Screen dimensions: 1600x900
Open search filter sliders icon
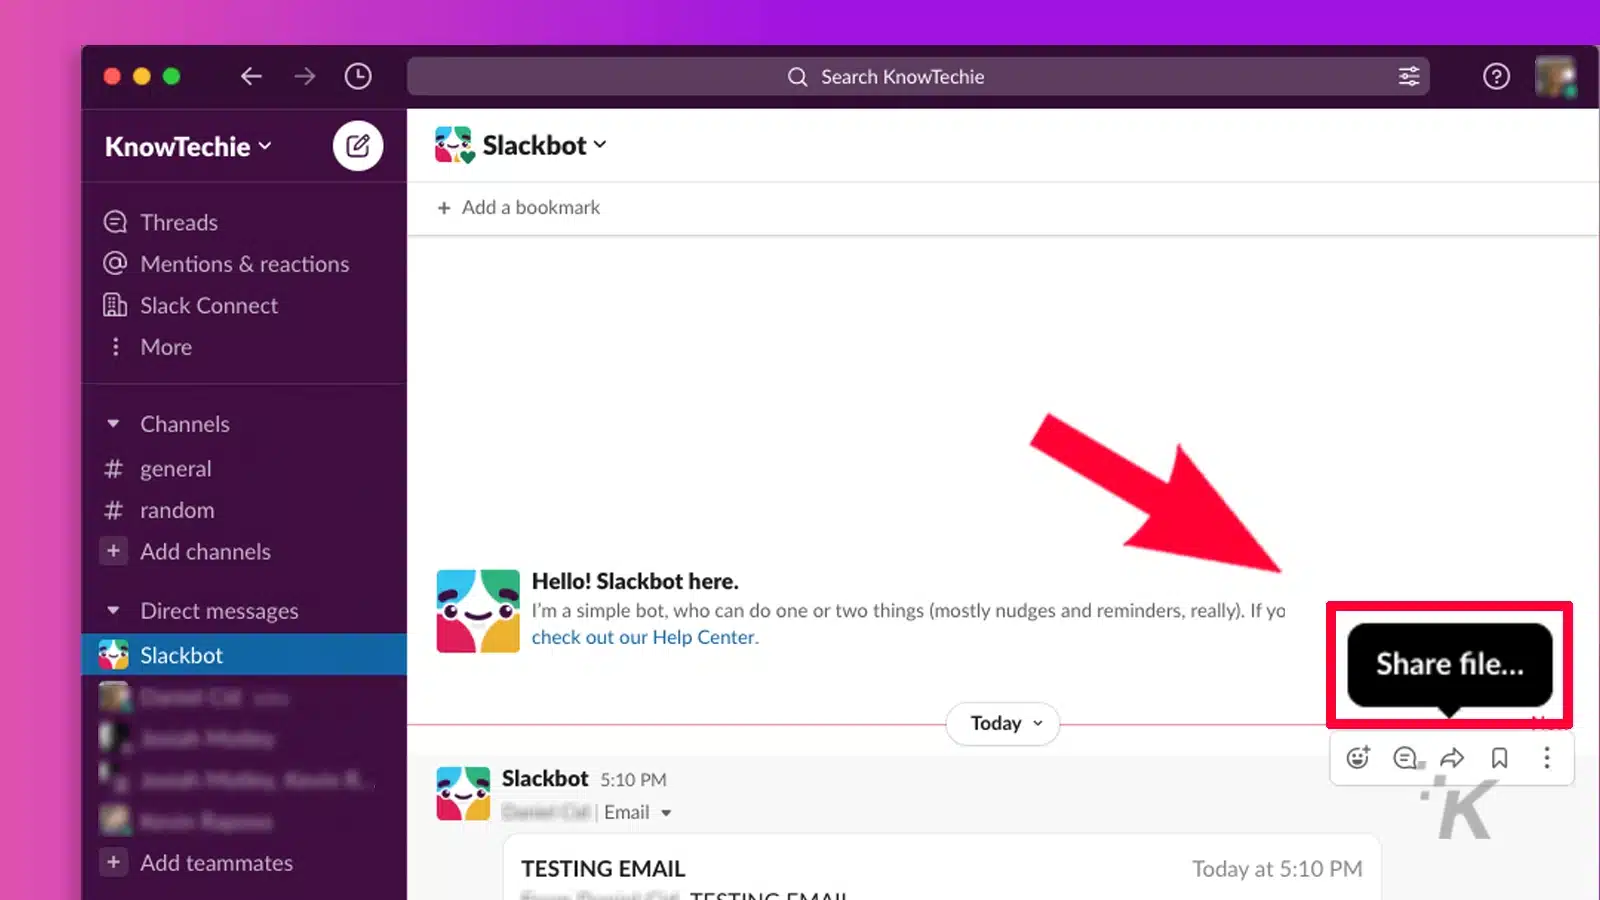(1409, 76)
